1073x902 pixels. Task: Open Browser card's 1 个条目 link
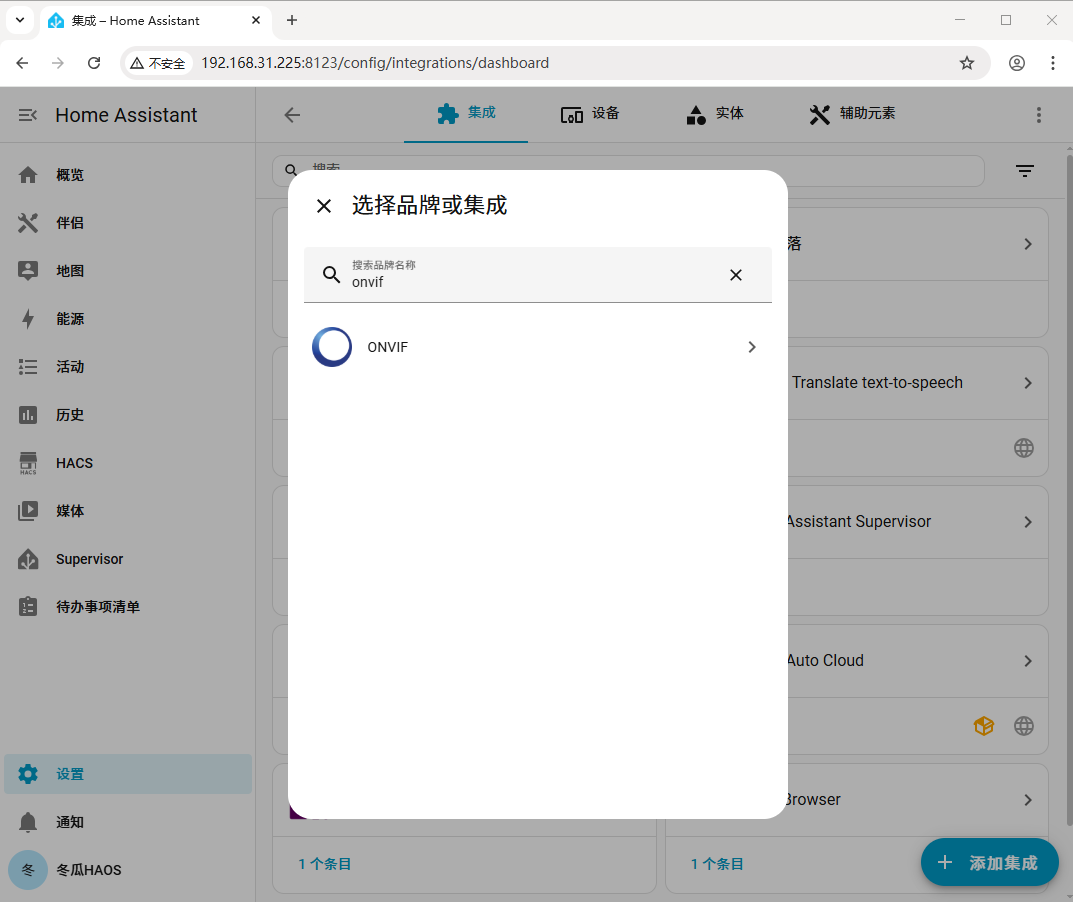coord(717,864)
